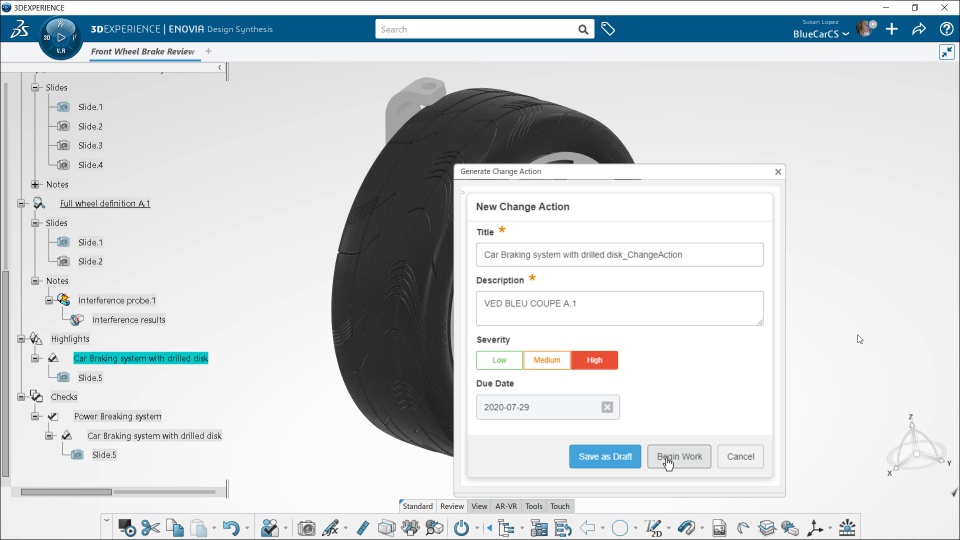Screen dimensions: 960x540
Task: Click the camera capture icon in bottom toolbar
Action: (306, 528)
